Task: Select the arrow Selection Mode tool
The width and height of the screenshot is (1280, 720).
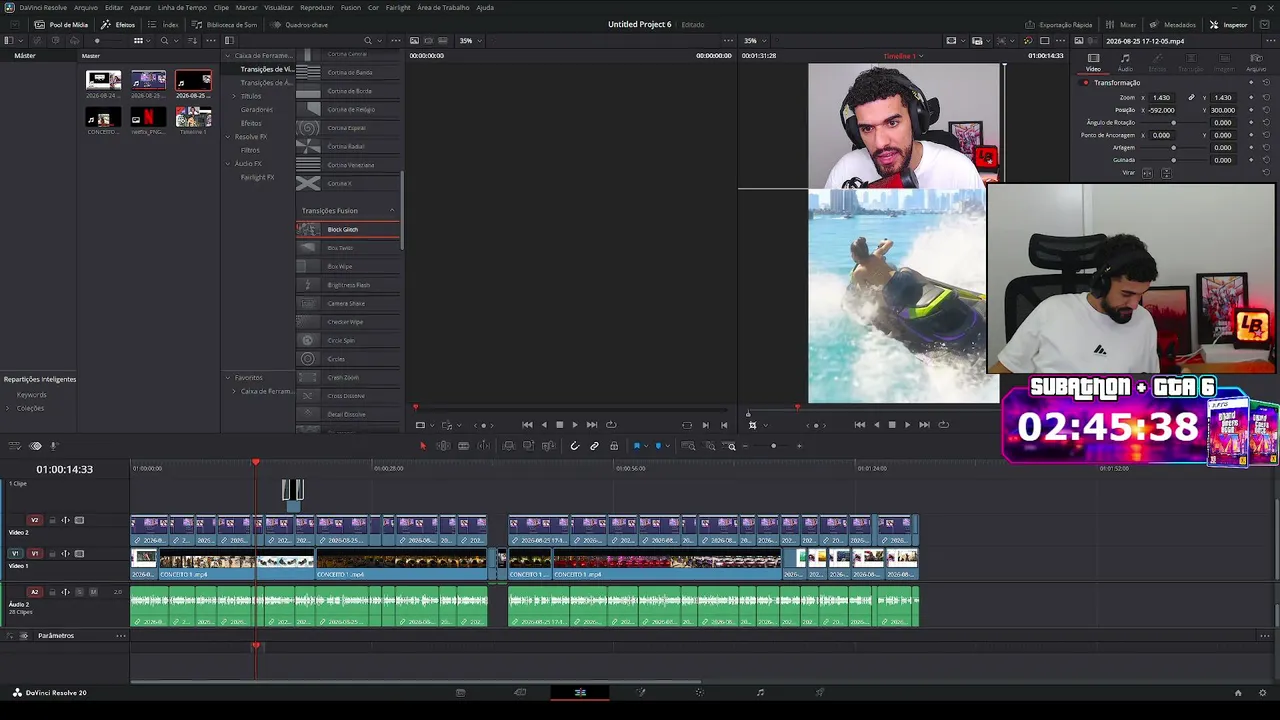Action: [x=422, y=446]
